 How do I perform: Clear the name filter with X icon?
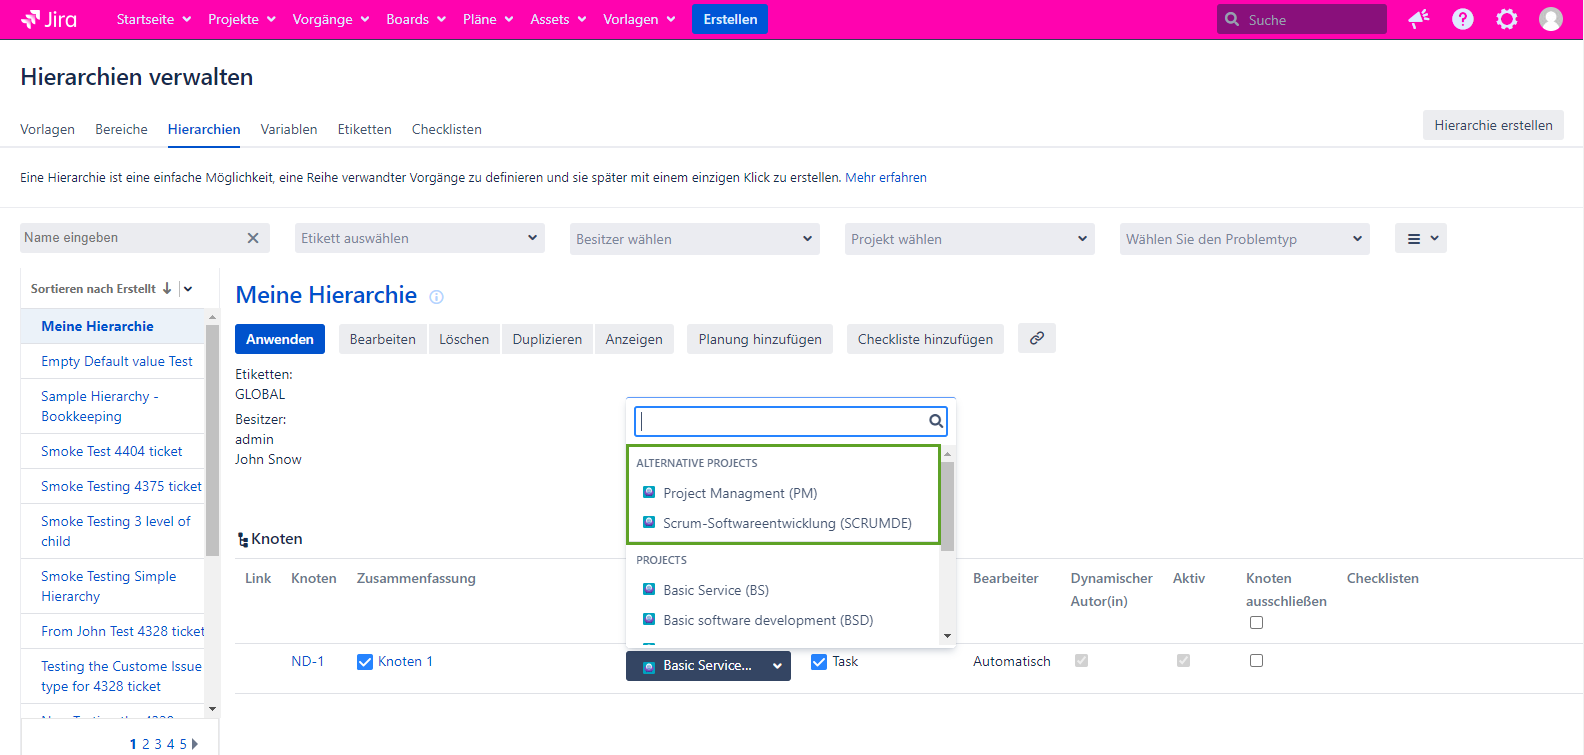(x=253, y=238)
